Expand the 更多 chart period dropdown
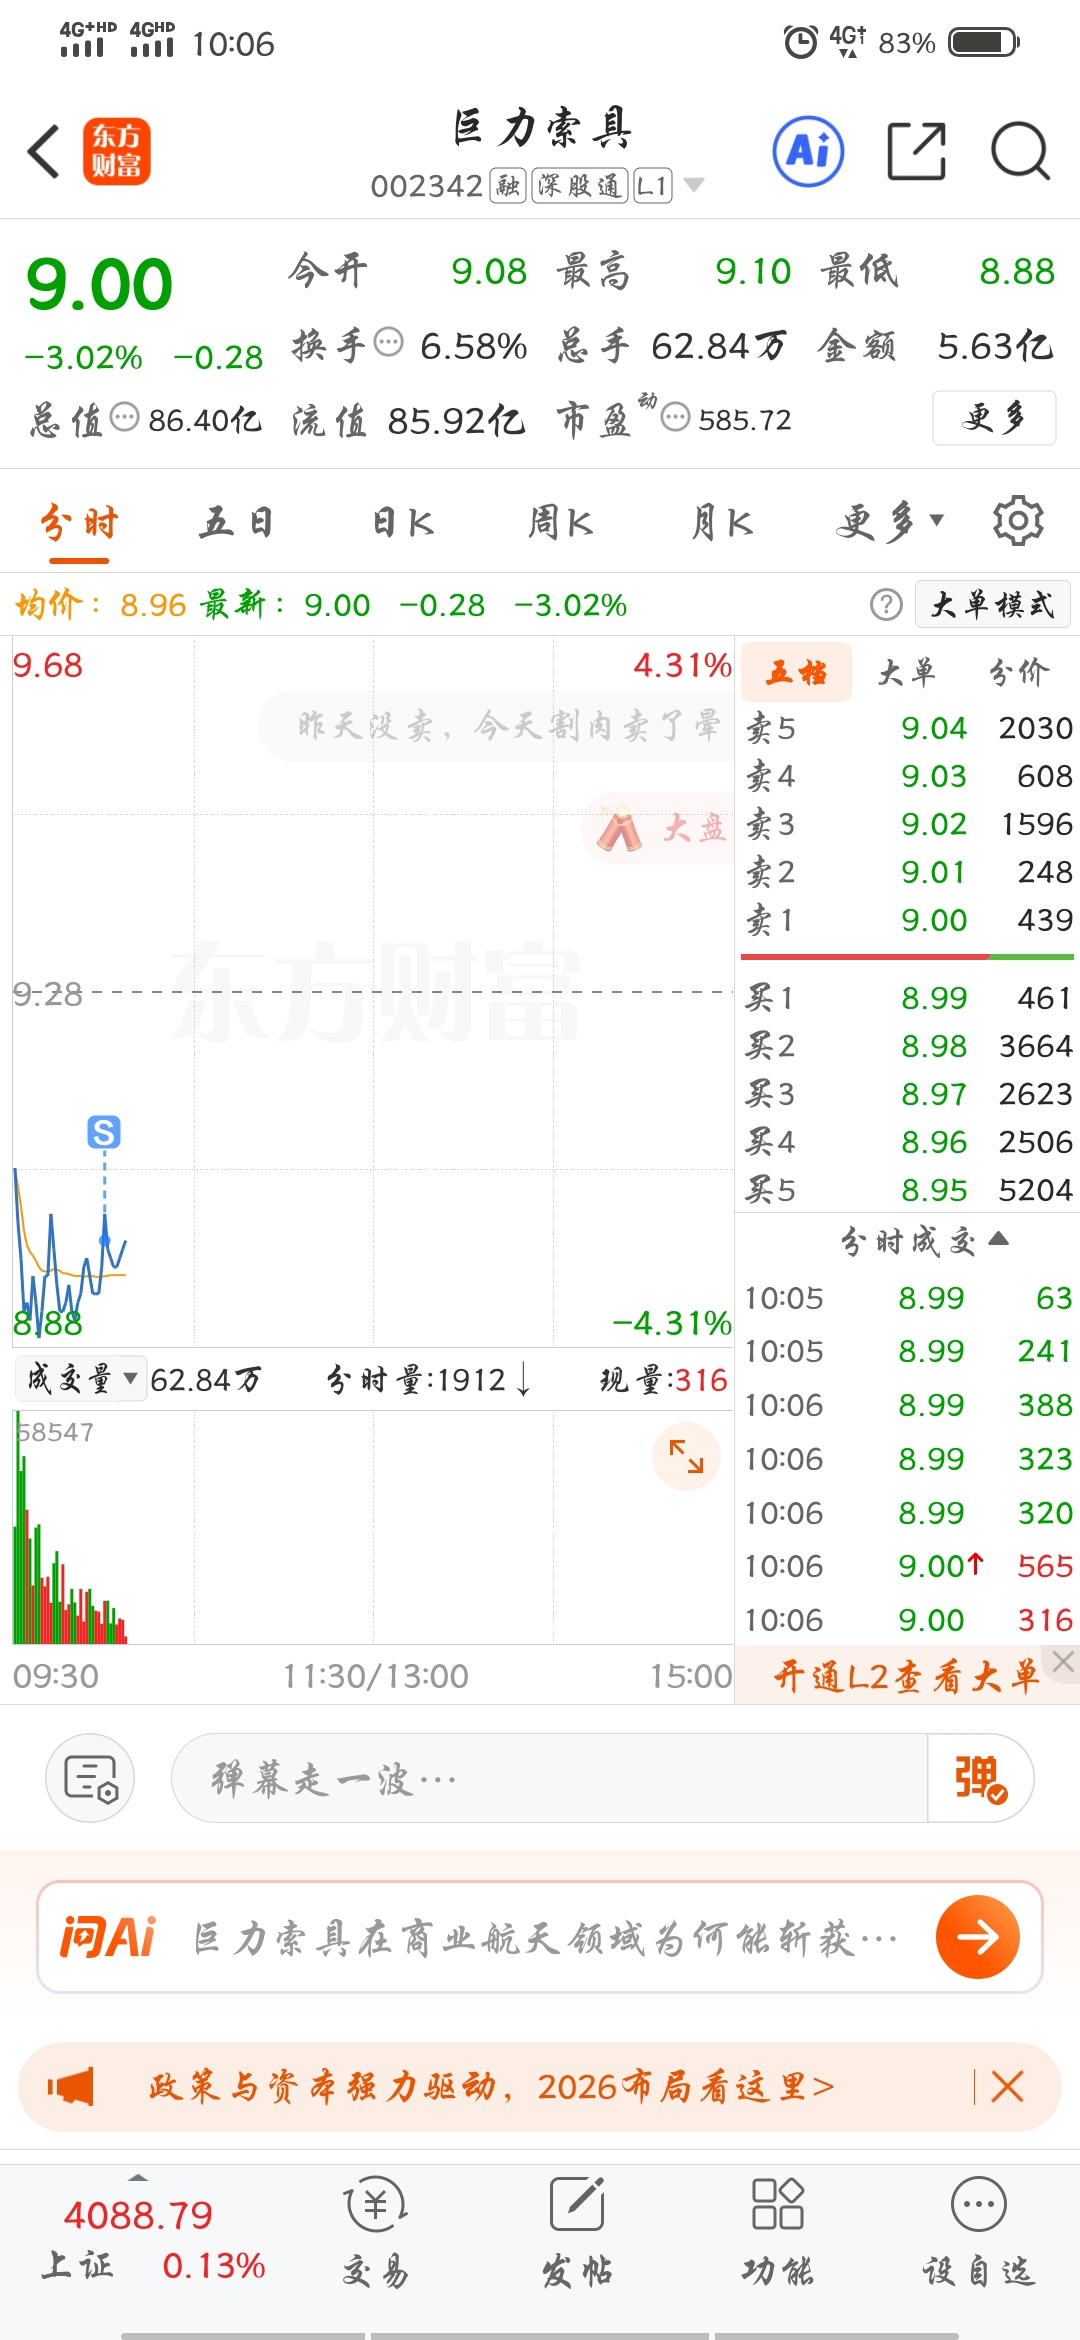1080x2340 pixels. pos(890,521)
